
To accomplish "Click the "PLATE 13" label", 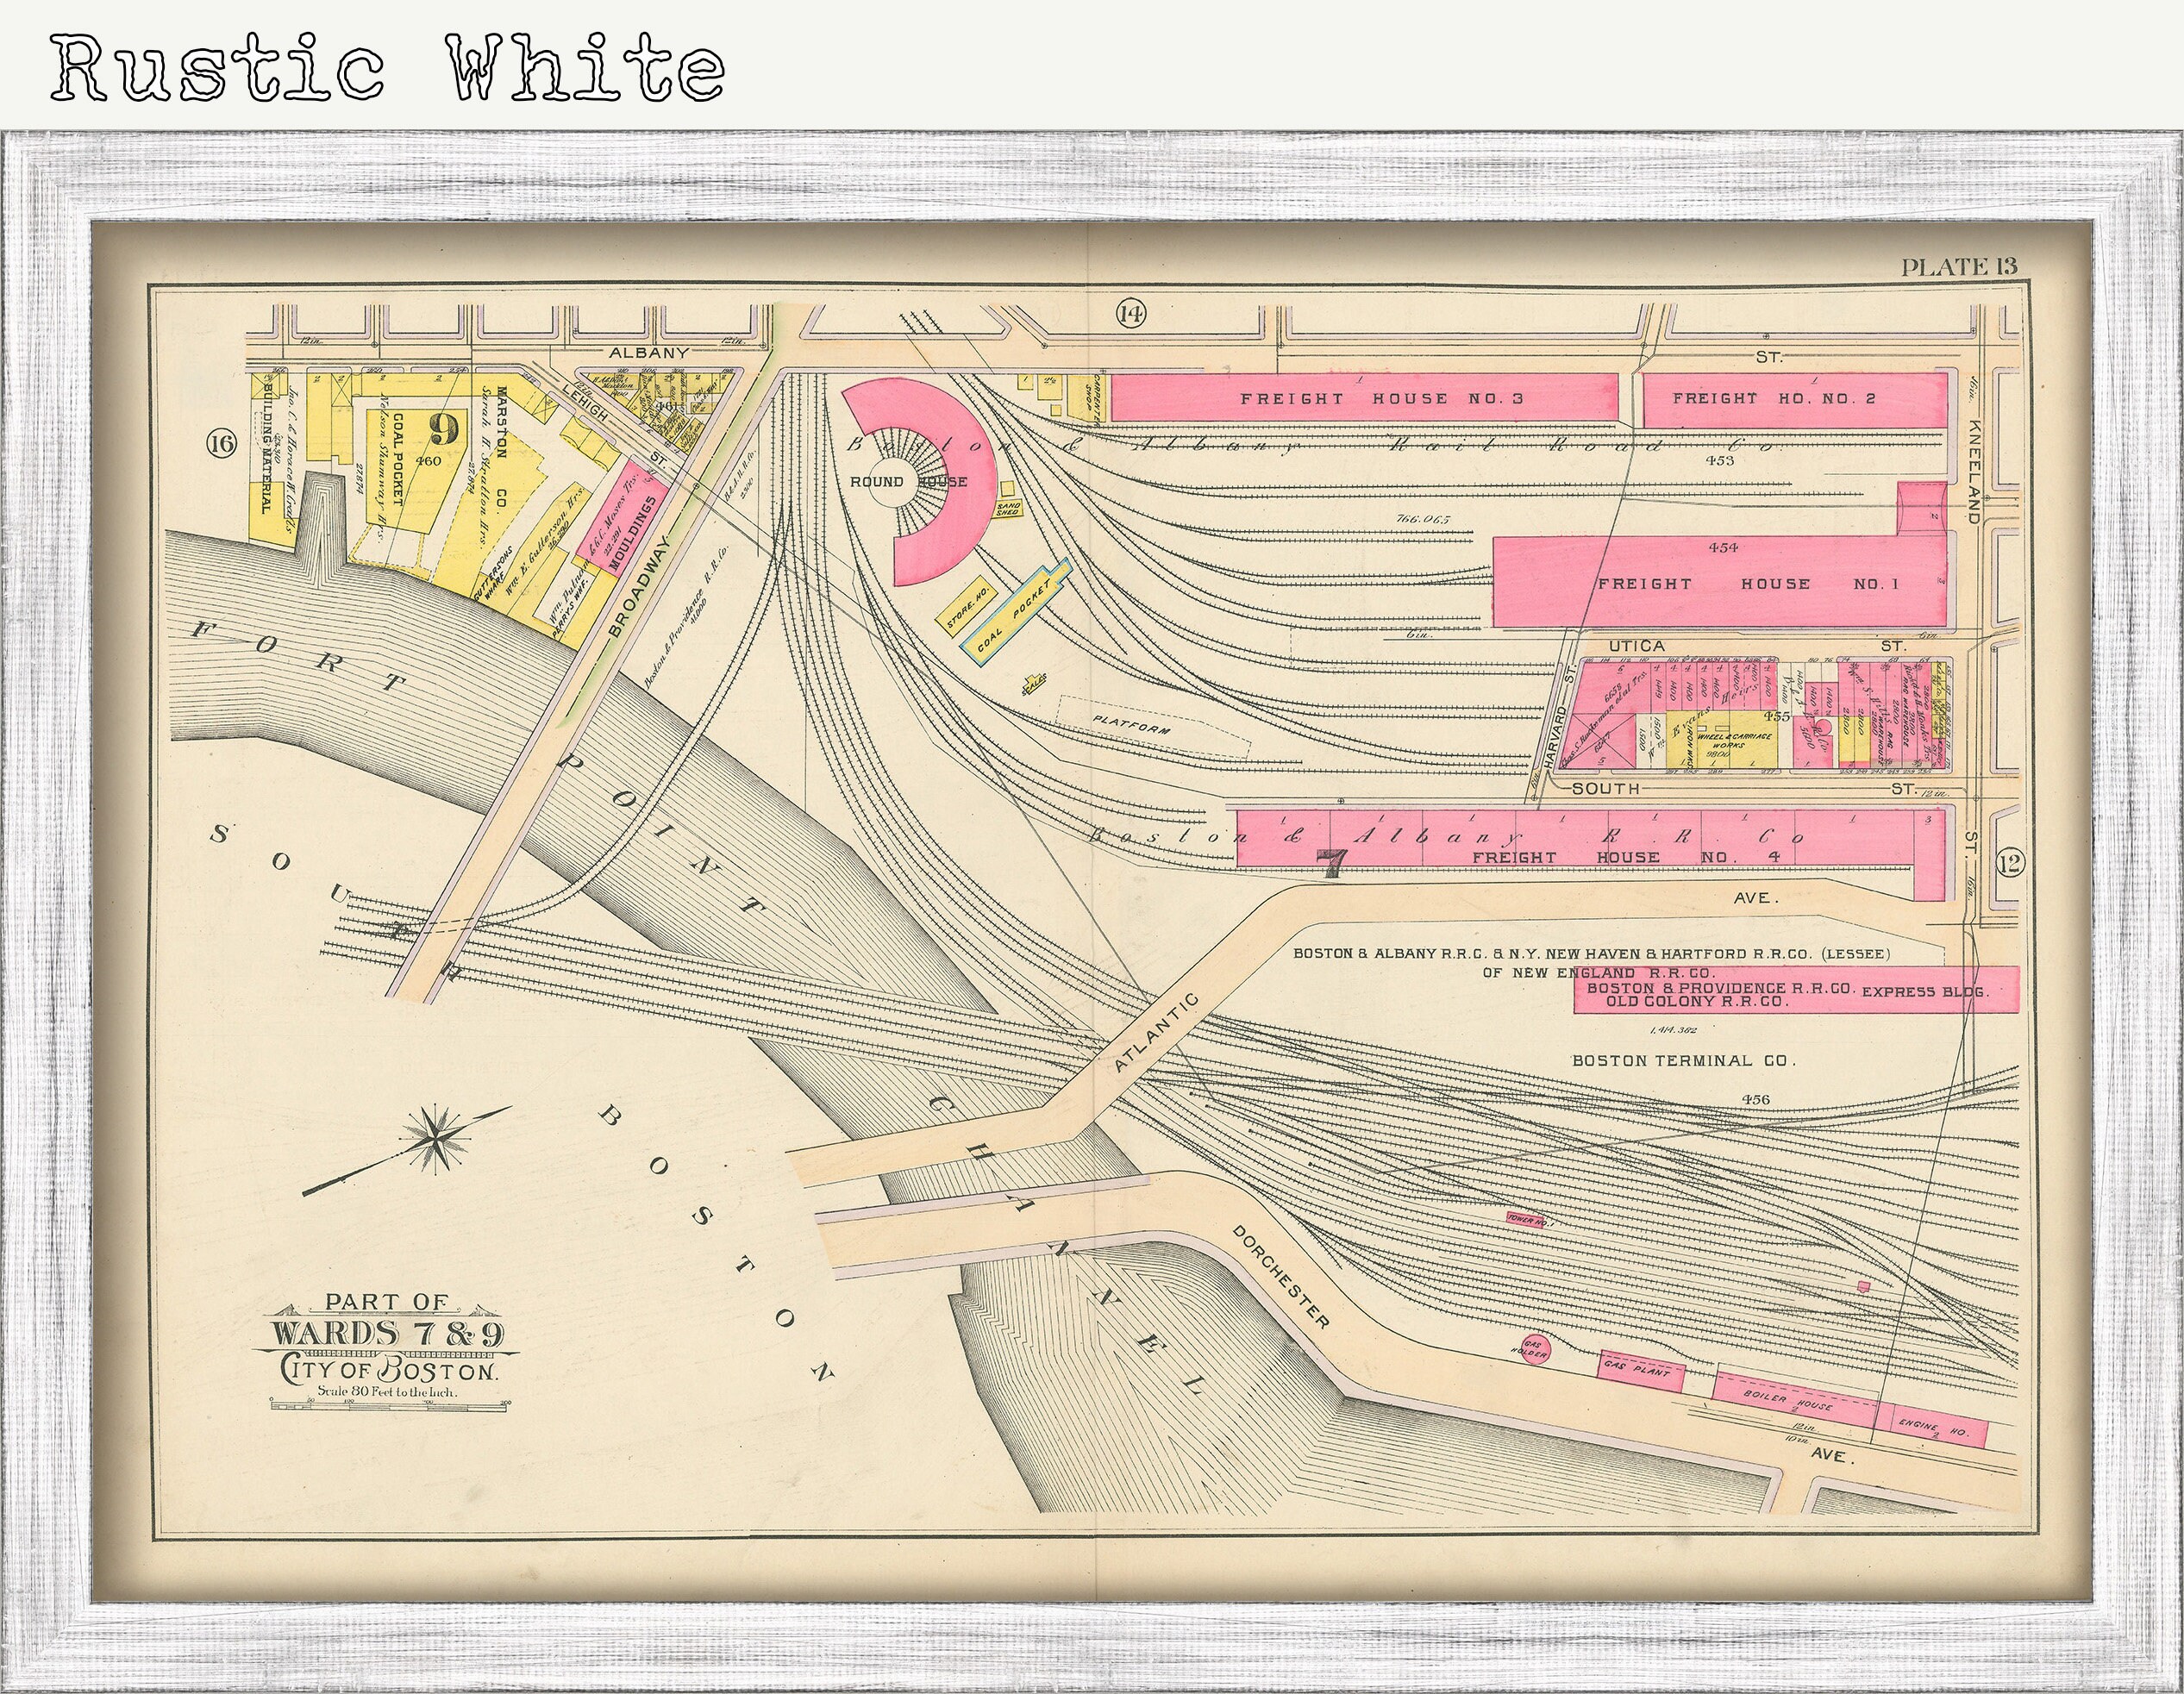I will pyautogui.click(x=1958, y=266).
